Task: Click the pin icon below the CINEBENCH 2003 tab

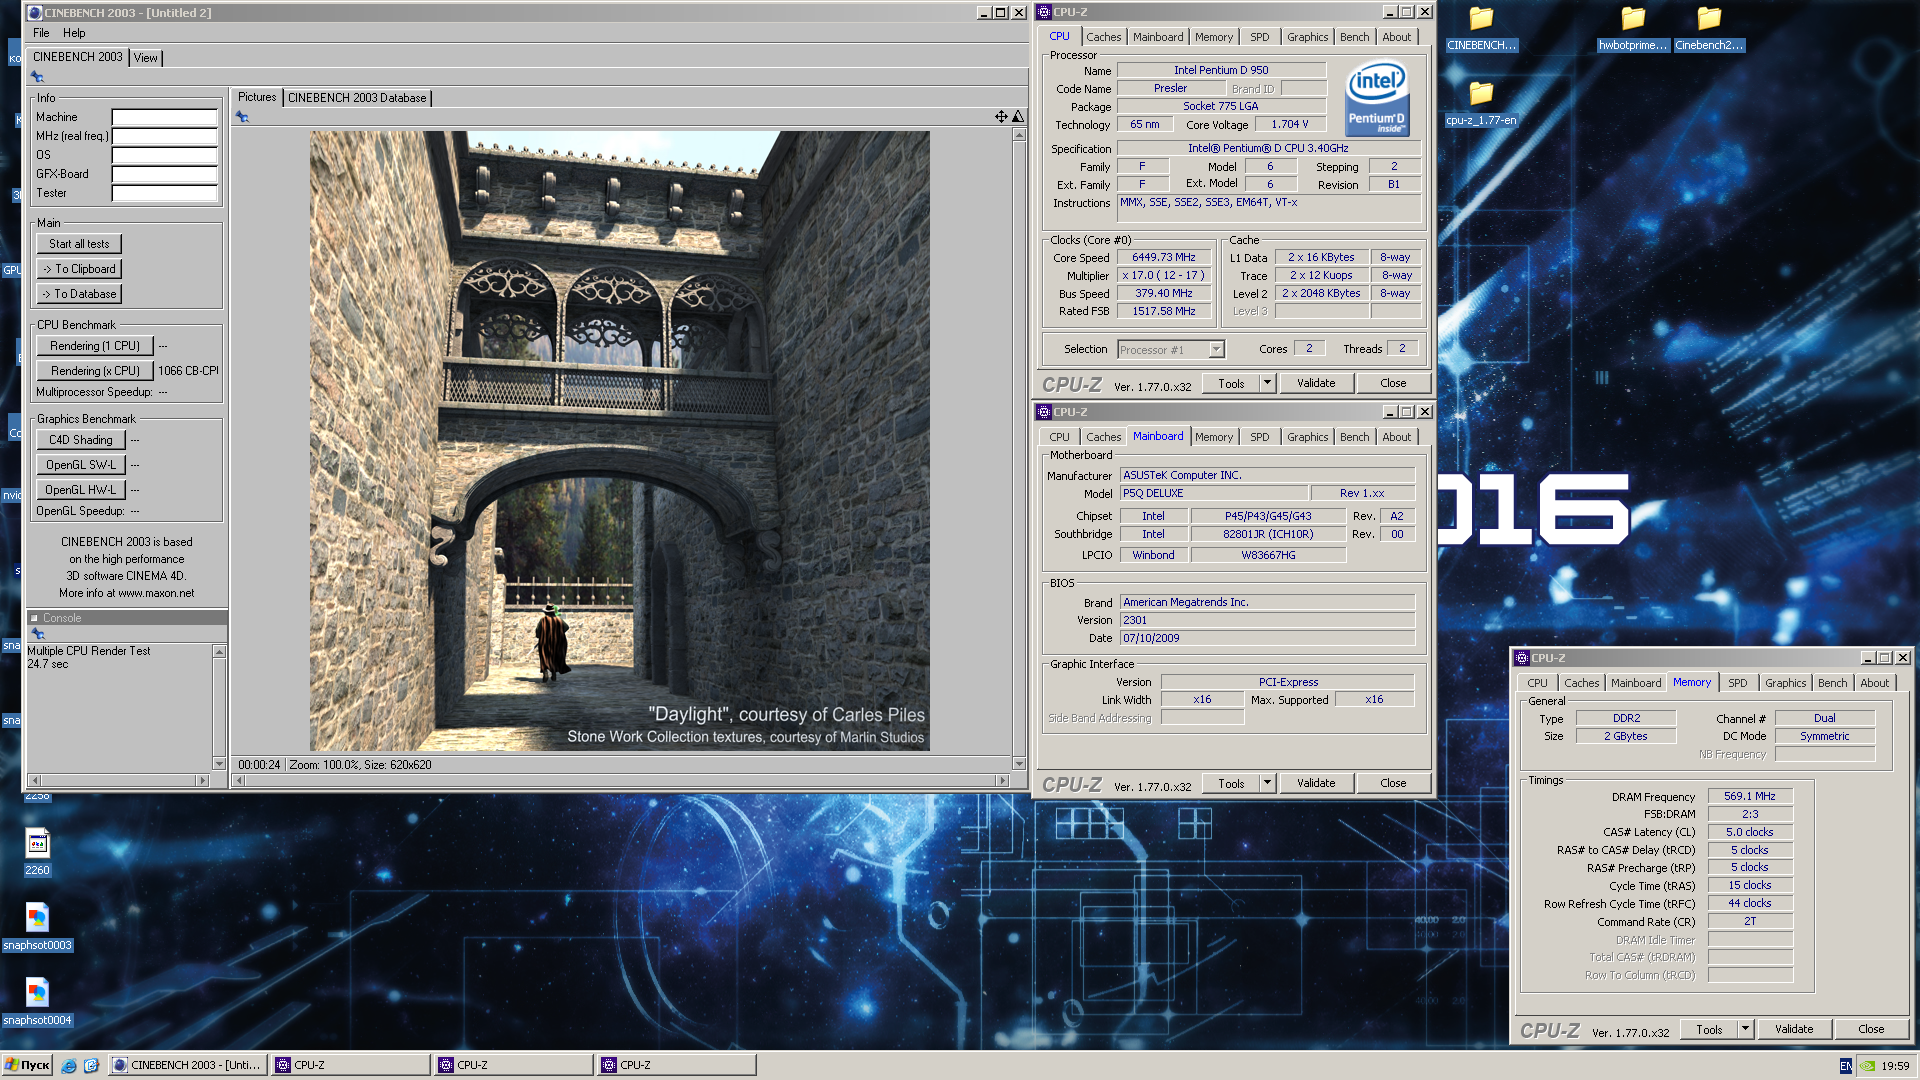Action: pos(37,77)
